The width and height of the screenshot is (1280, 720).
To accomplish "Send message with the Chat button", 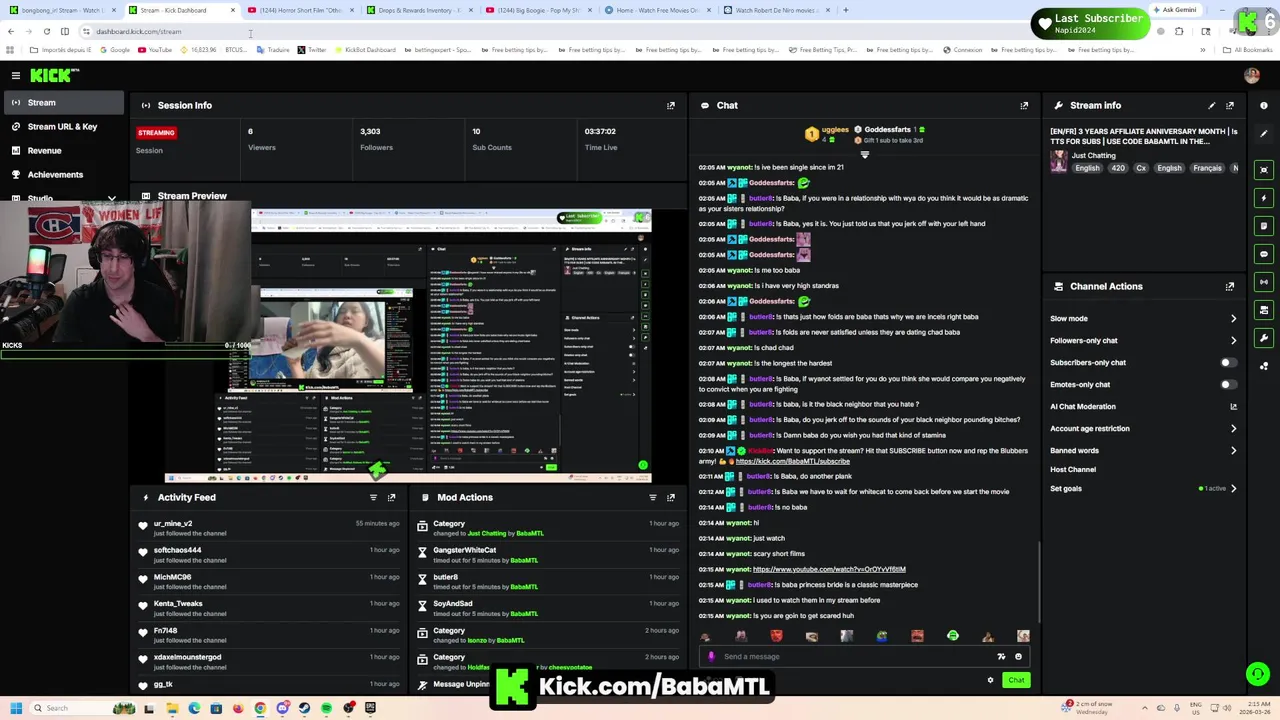I will 1016,680.
